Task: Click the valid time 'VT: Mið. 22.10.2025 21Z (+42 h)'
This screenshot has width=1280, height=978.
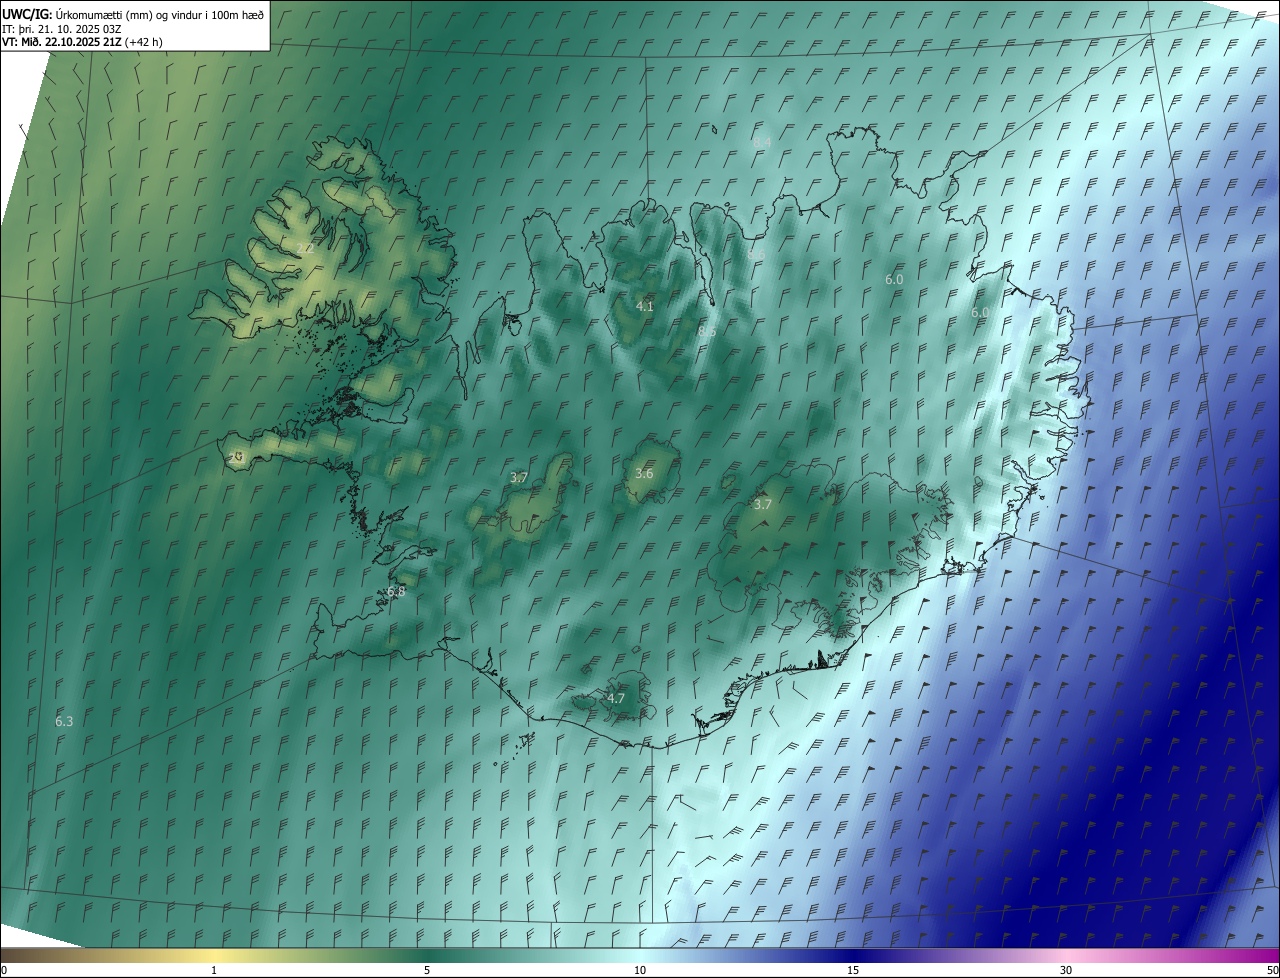Action: click(x=82, y=42)
